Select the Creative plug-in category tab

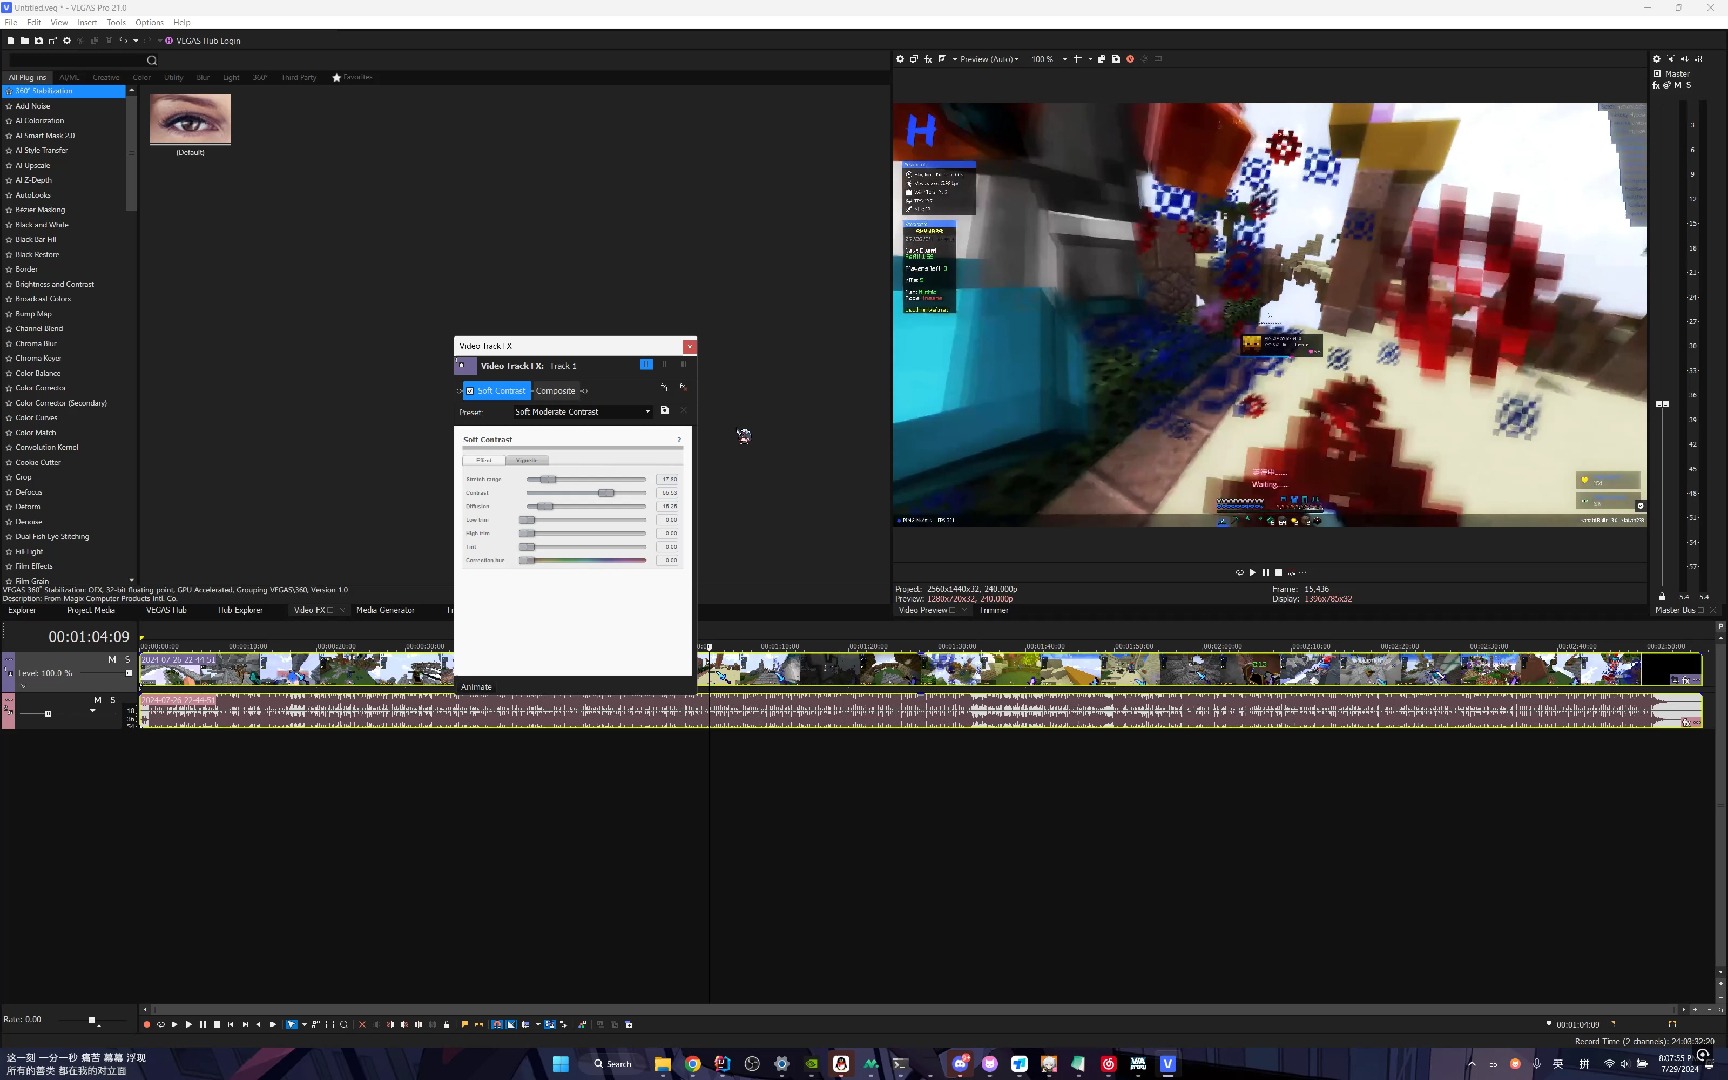(106, 77)
